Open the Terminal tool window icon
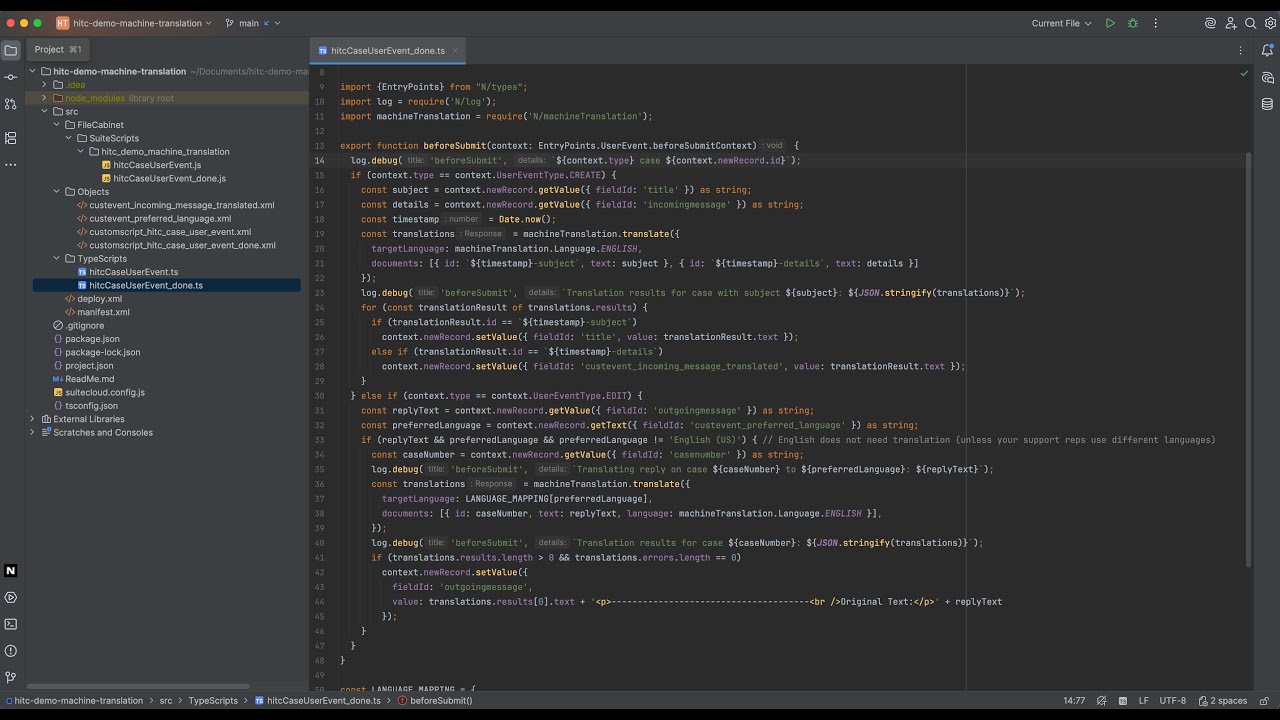Screen dimensions: 1280x720 (x=11, y=624)
